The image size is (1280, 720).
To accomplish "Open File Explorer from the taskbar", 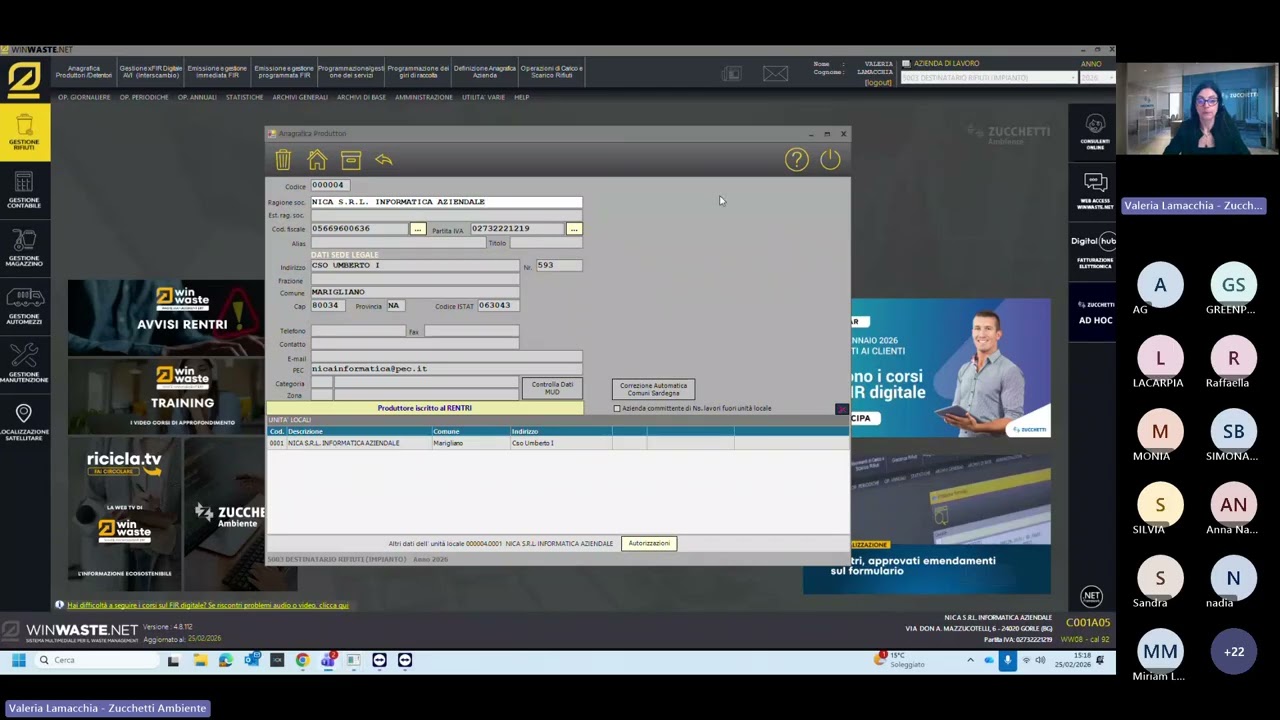I will [200, 660].
